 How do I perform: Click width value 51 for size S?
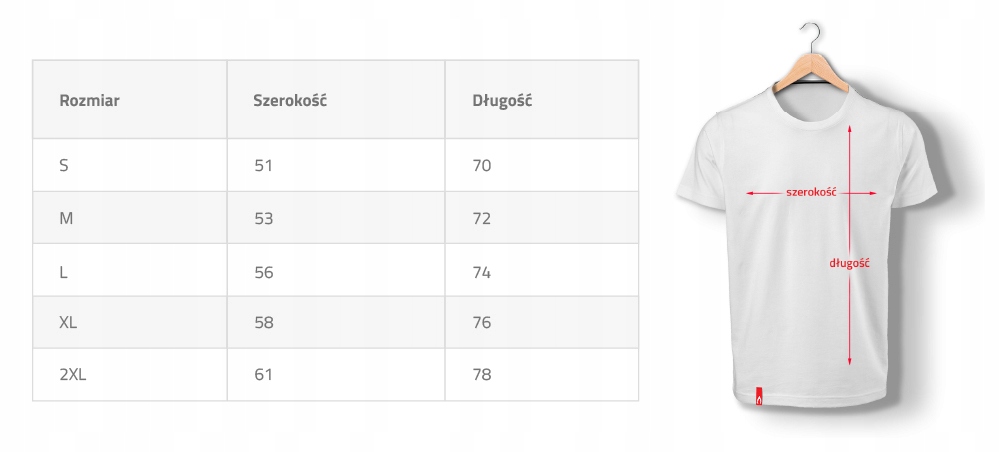263,165
